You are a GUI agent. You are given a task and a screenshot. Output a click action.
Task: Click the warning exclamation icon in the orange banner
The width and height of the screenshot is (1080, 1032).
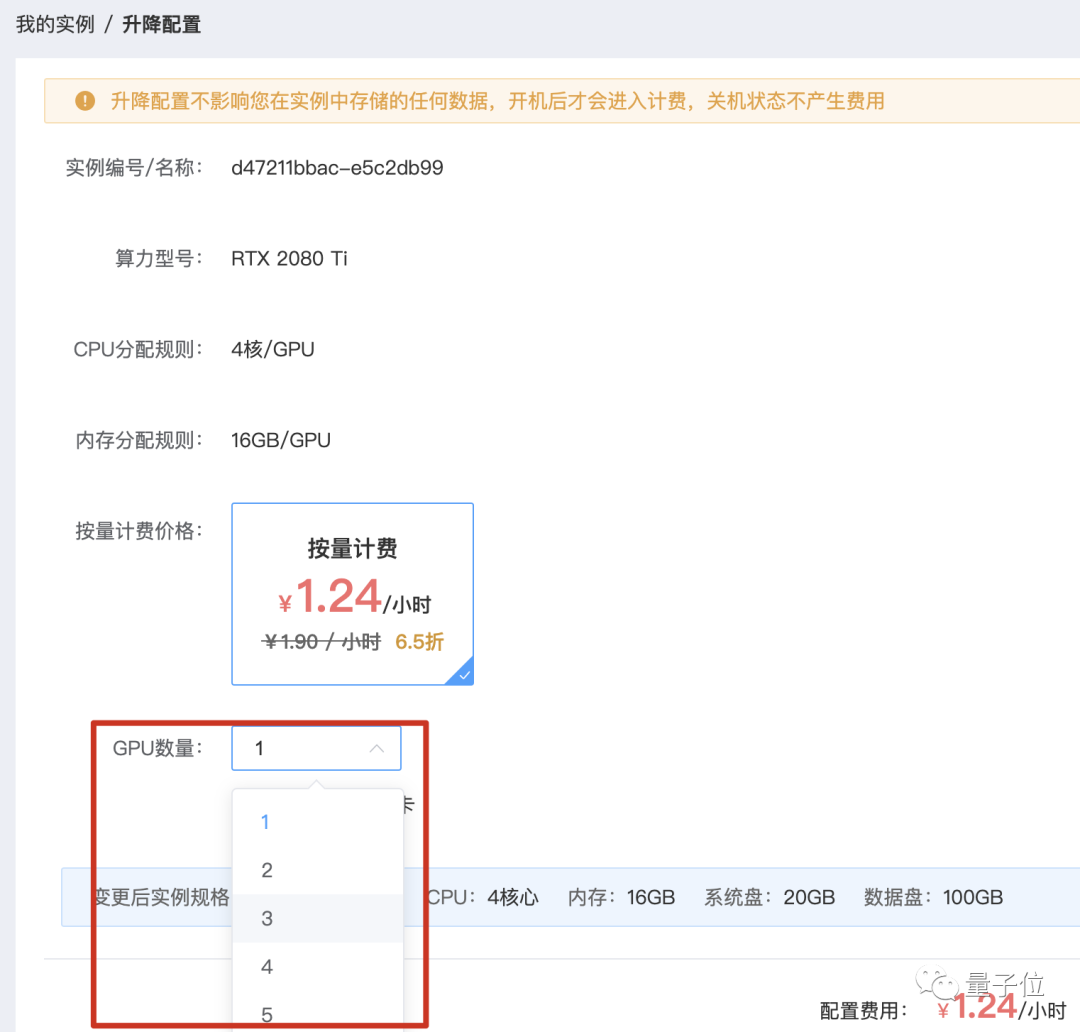coord(85,100)
